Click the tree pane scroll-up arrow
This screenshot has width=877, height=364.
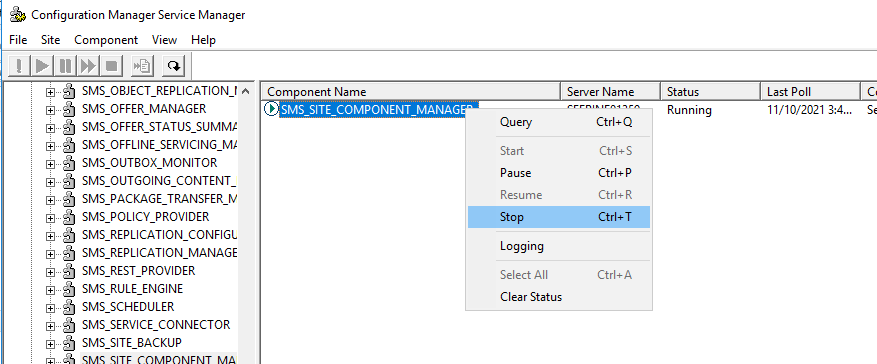pyautogui.click(x=247, y=91)
